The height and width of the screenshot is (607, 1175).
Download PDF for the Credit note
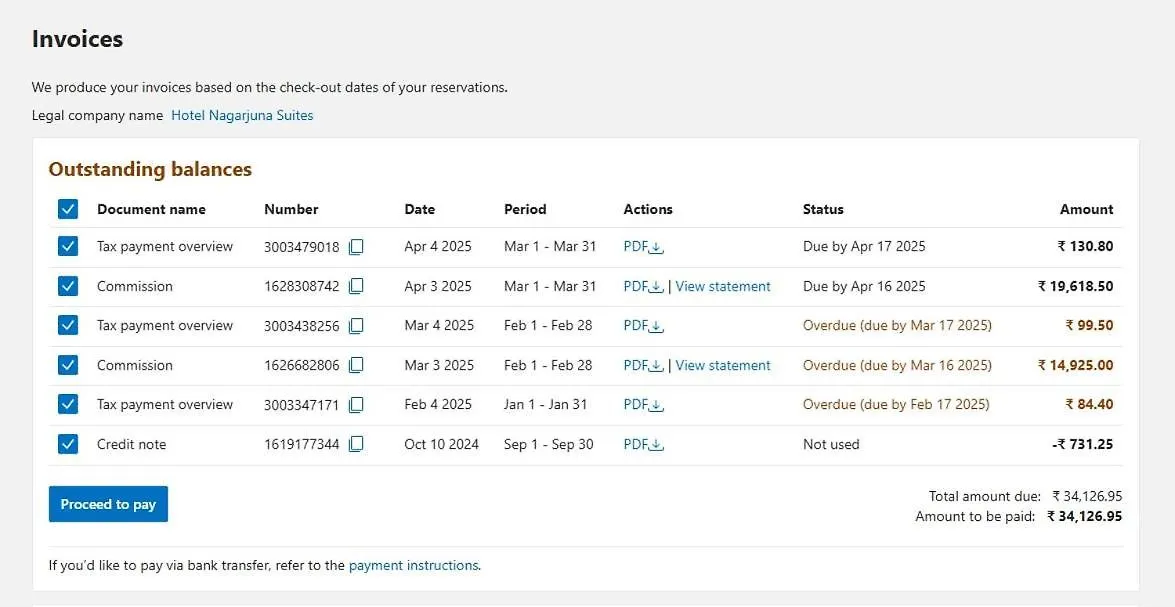pyautogui.click(x=644, y=444)
